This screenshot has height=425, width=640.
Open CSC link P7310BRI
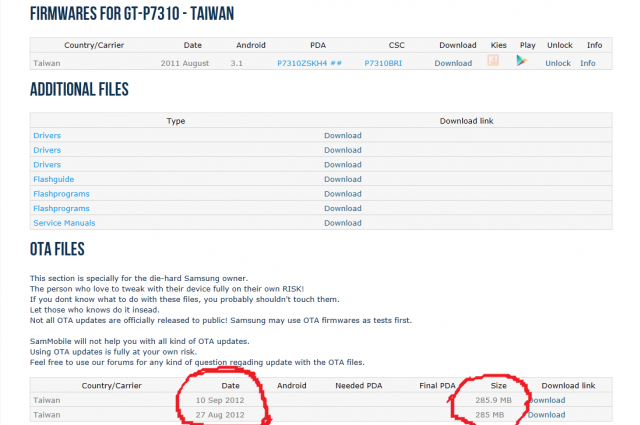pyautogui.click(x=383, y=63)
